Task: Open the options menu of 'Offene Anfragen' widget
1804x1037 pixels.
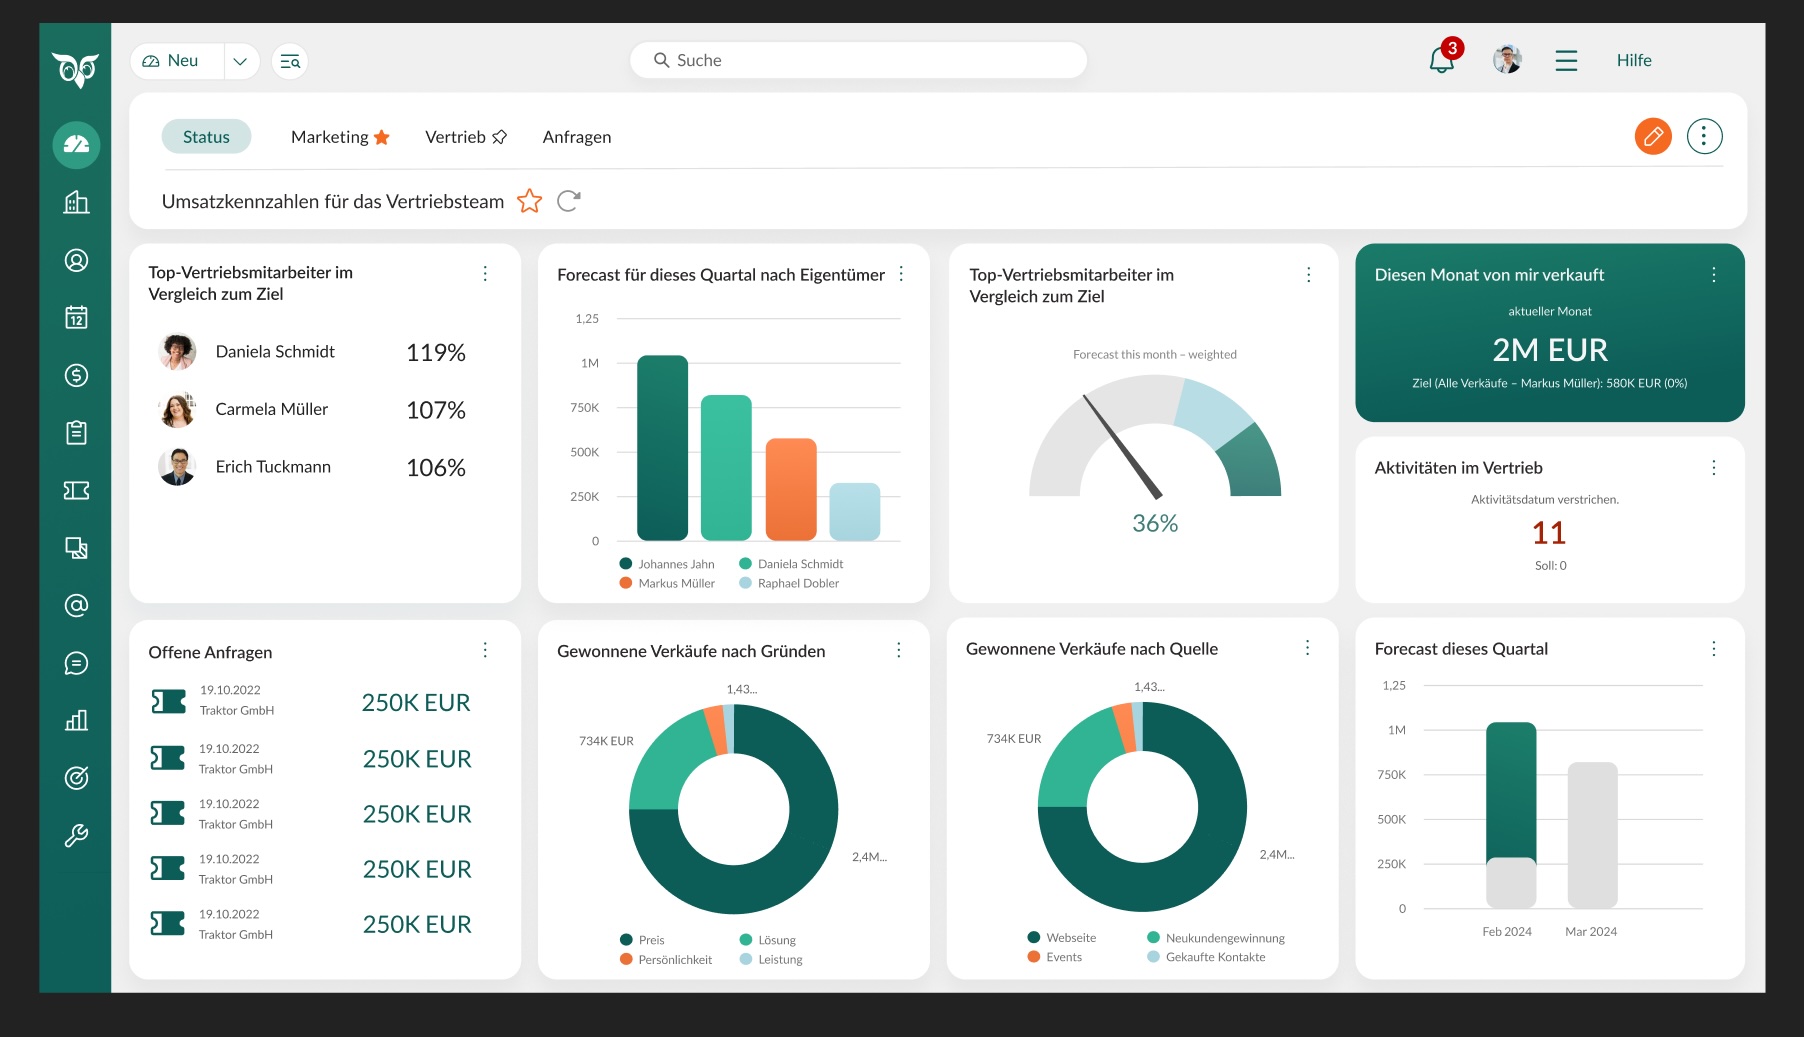Action: pyautogui.click(x=486, y=650)
